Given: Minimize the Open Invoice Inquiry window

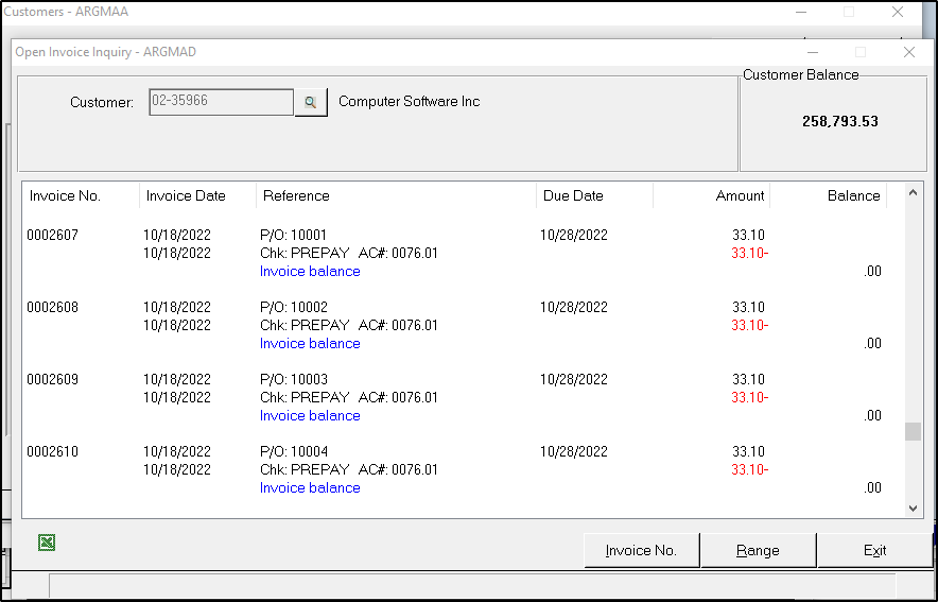Looking at the screenshot, I should pos(812,52).
